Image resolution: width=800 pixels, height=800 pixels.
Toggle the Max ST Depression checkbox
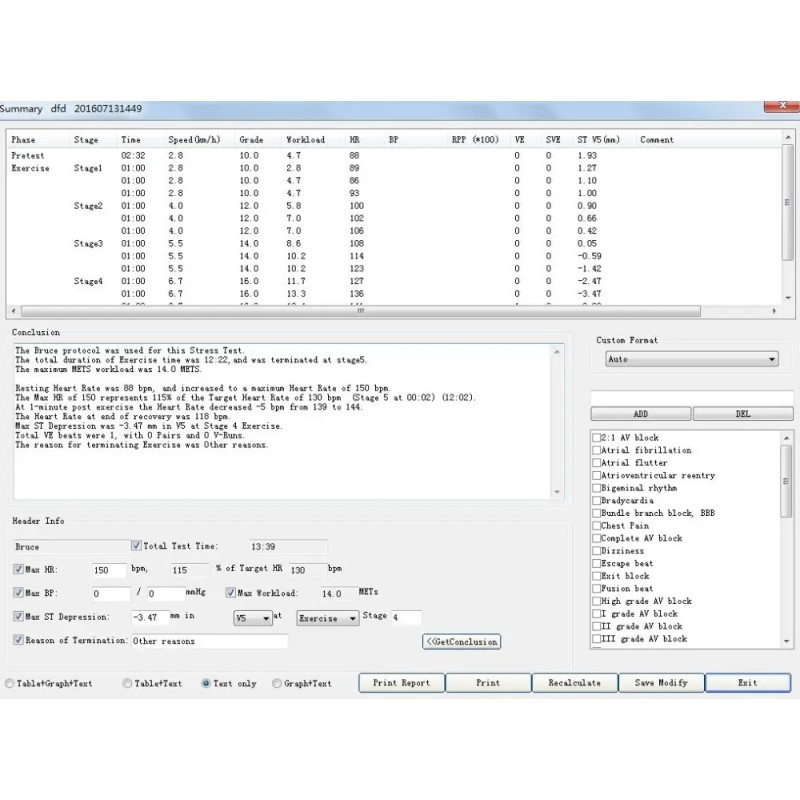(19, 617)
